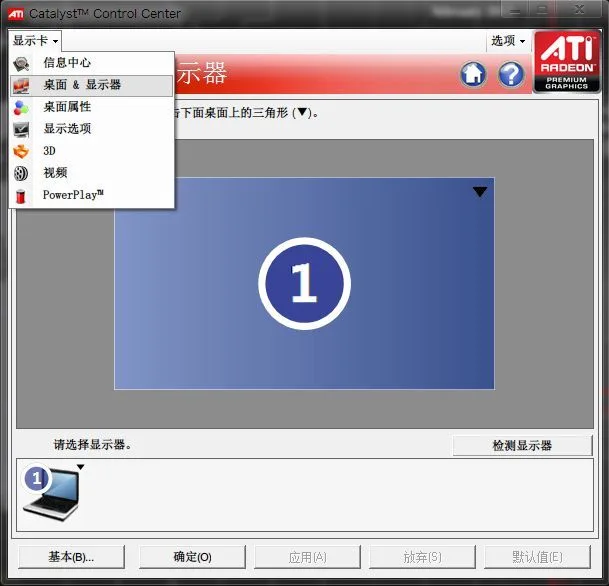
Task: Click the display options monitor icon
Action: point(21,130)
